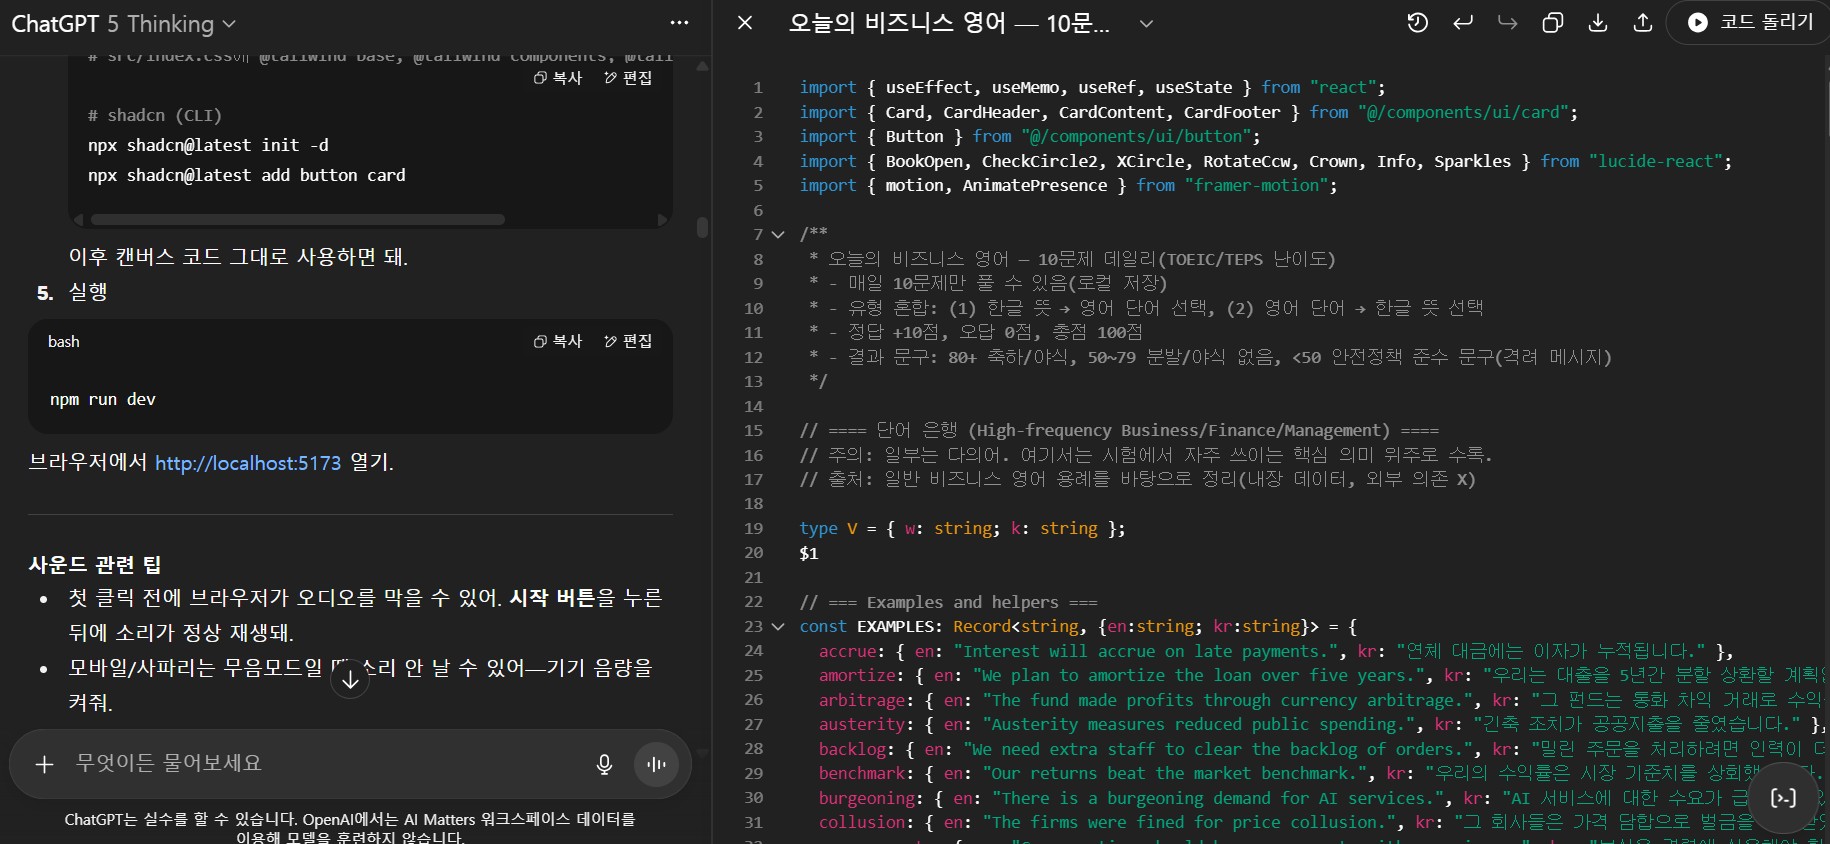
Task: Click the 'collusion' entry on line 31
Action: 862,822
